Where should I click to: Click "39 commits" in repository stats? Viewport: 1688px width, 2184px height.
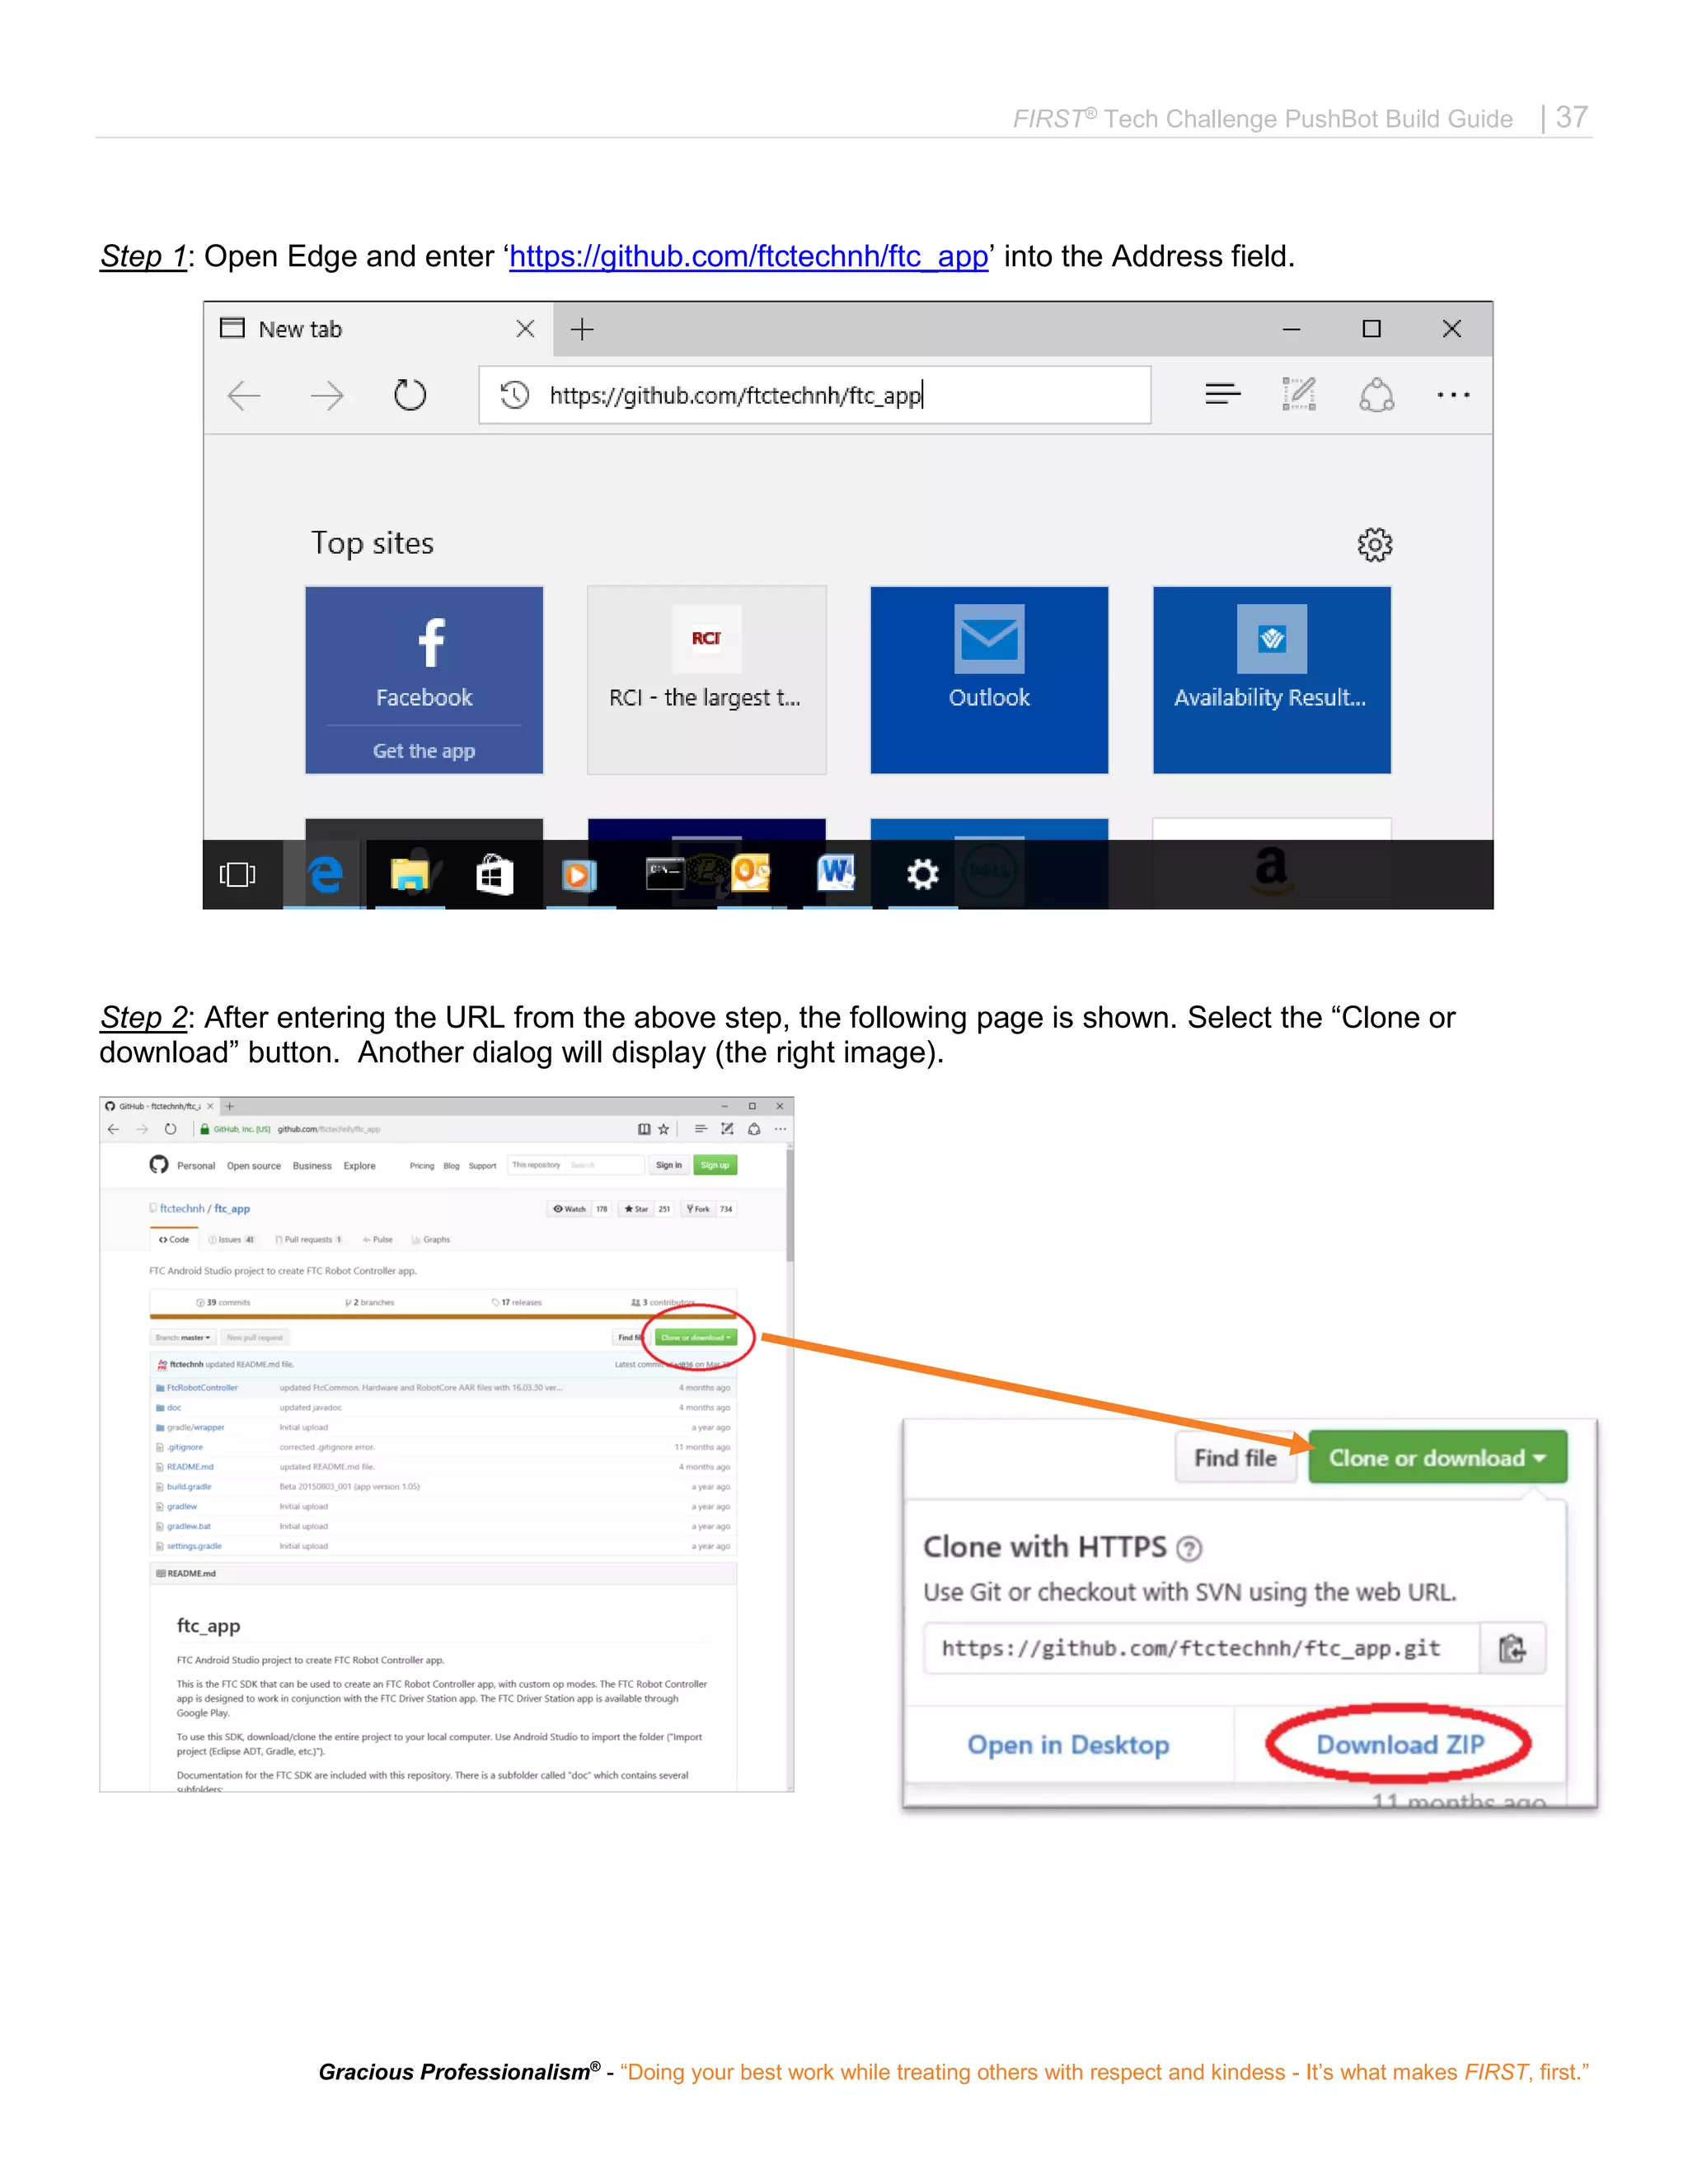[223, 1303]
